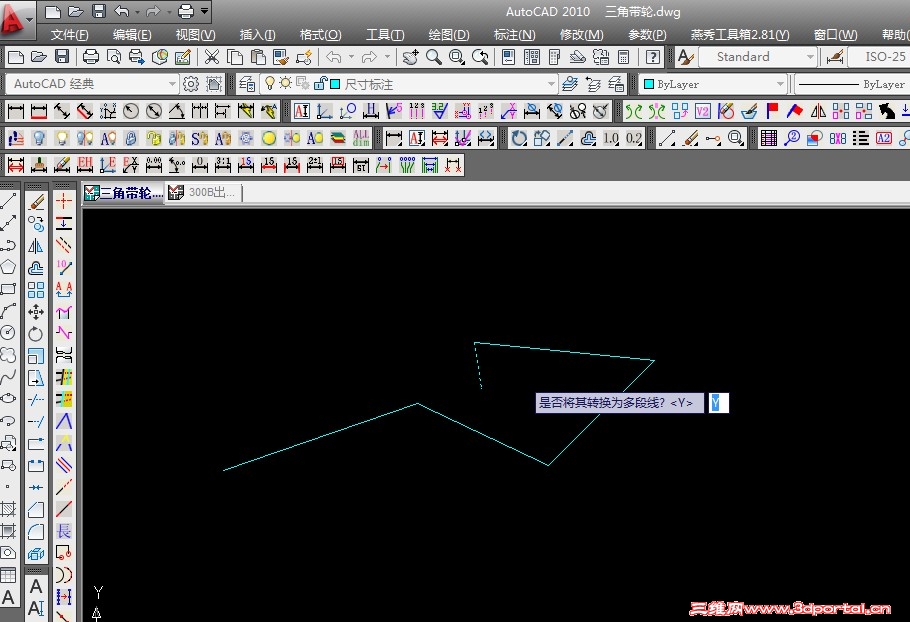This screenshot has width=910, height=622.
Task: Click the Make Object's Layer Current icon
Action: pos(570,84)
